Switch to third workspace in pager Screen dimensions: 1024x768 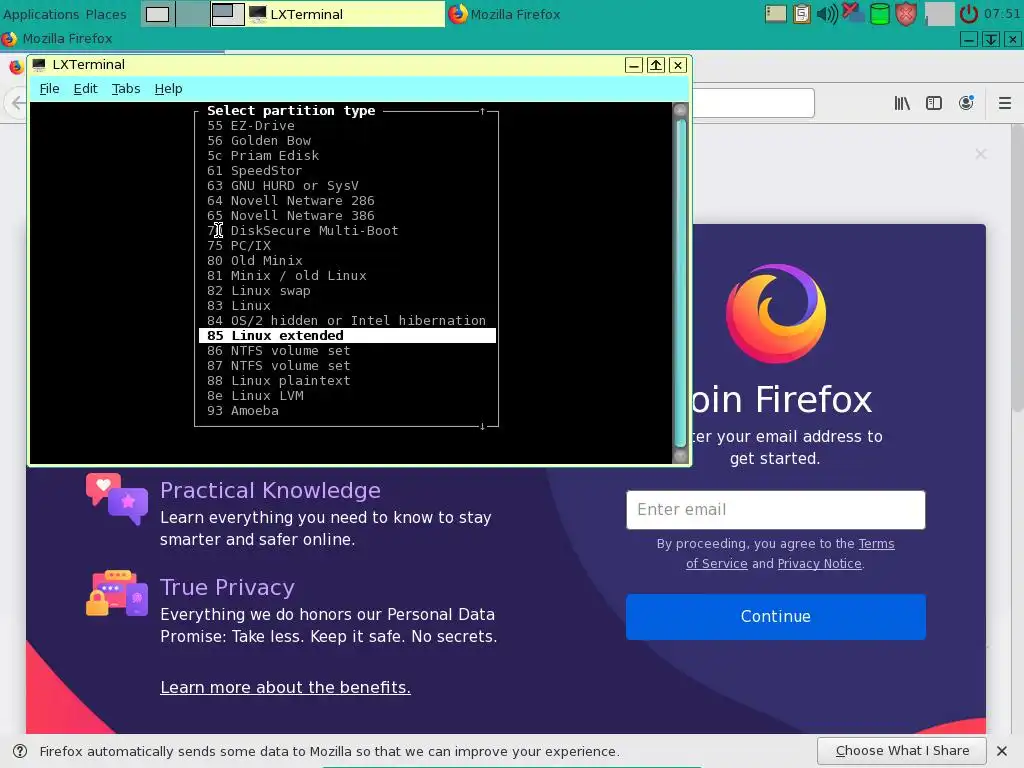pos(227,14)
